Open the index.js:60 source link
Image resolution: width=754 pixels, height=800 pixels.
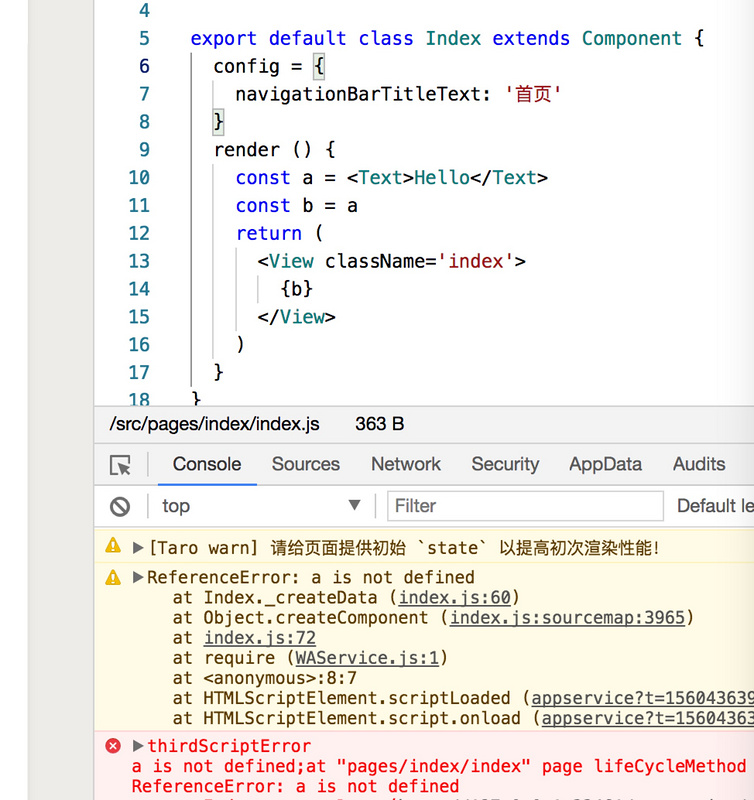(x=454, y=598)
